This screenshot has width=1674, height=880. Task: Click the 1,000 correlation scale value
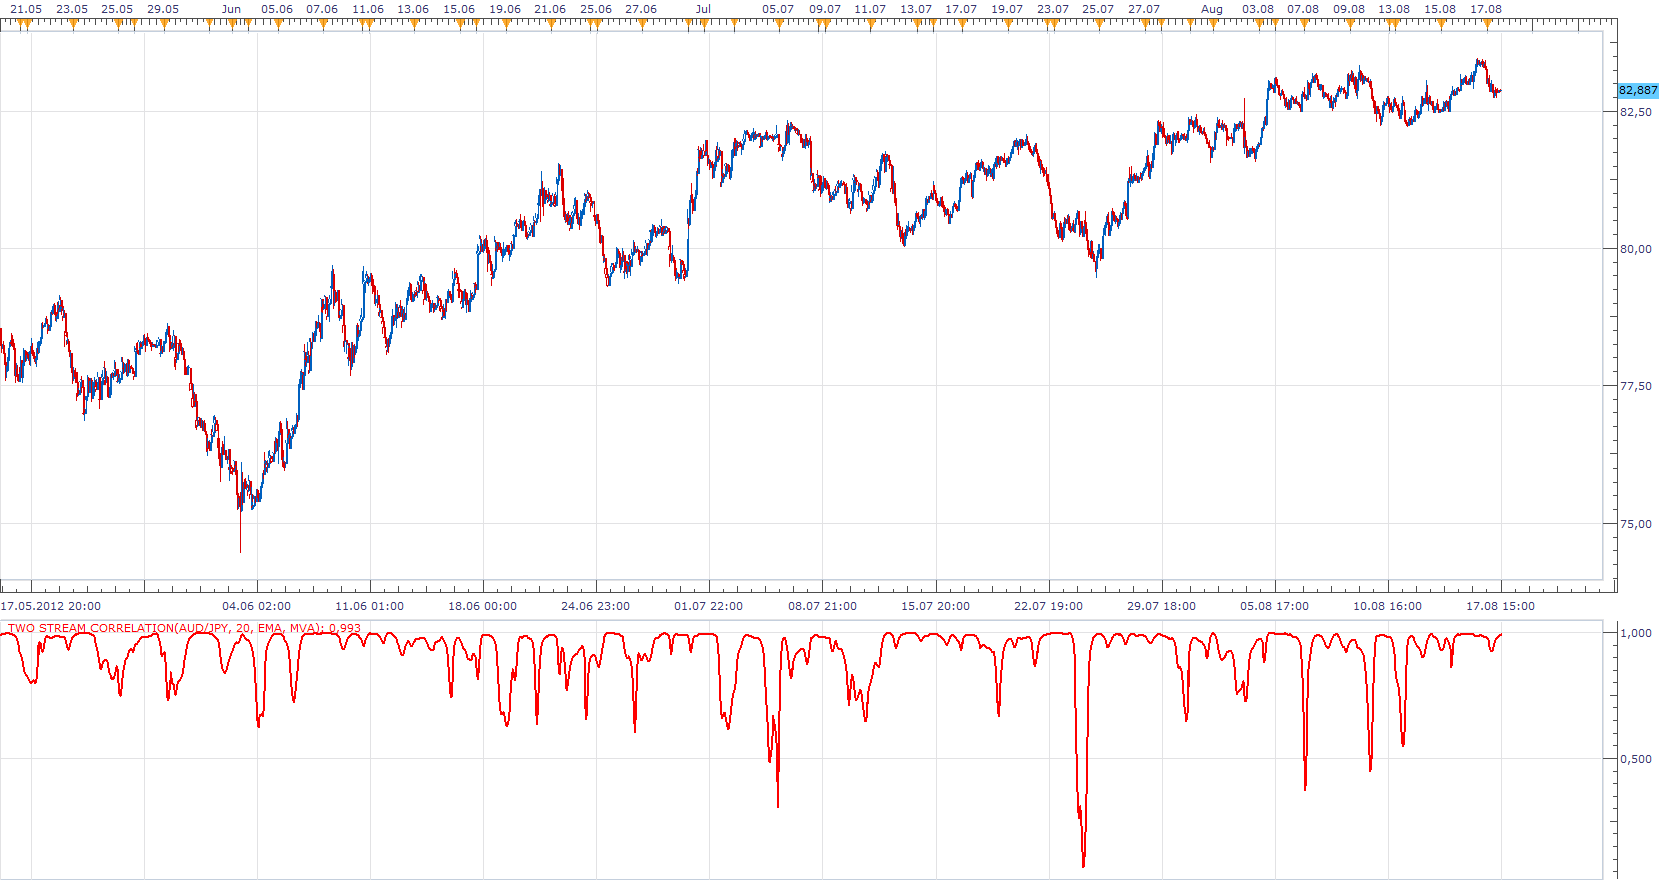1636,633
